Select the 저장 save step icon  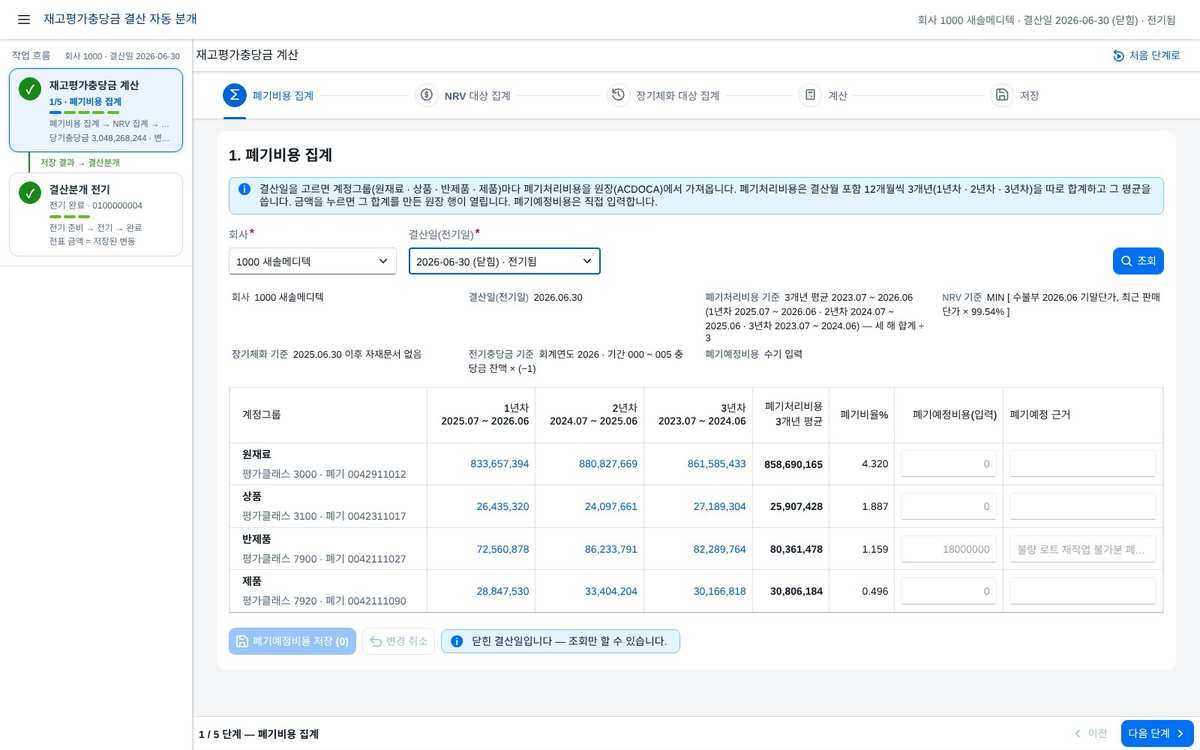pos(1001,95)
